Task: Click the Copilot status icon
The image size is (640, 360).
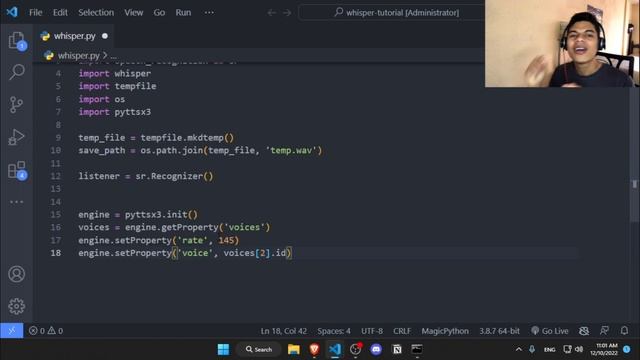Action: pos(584,331)
